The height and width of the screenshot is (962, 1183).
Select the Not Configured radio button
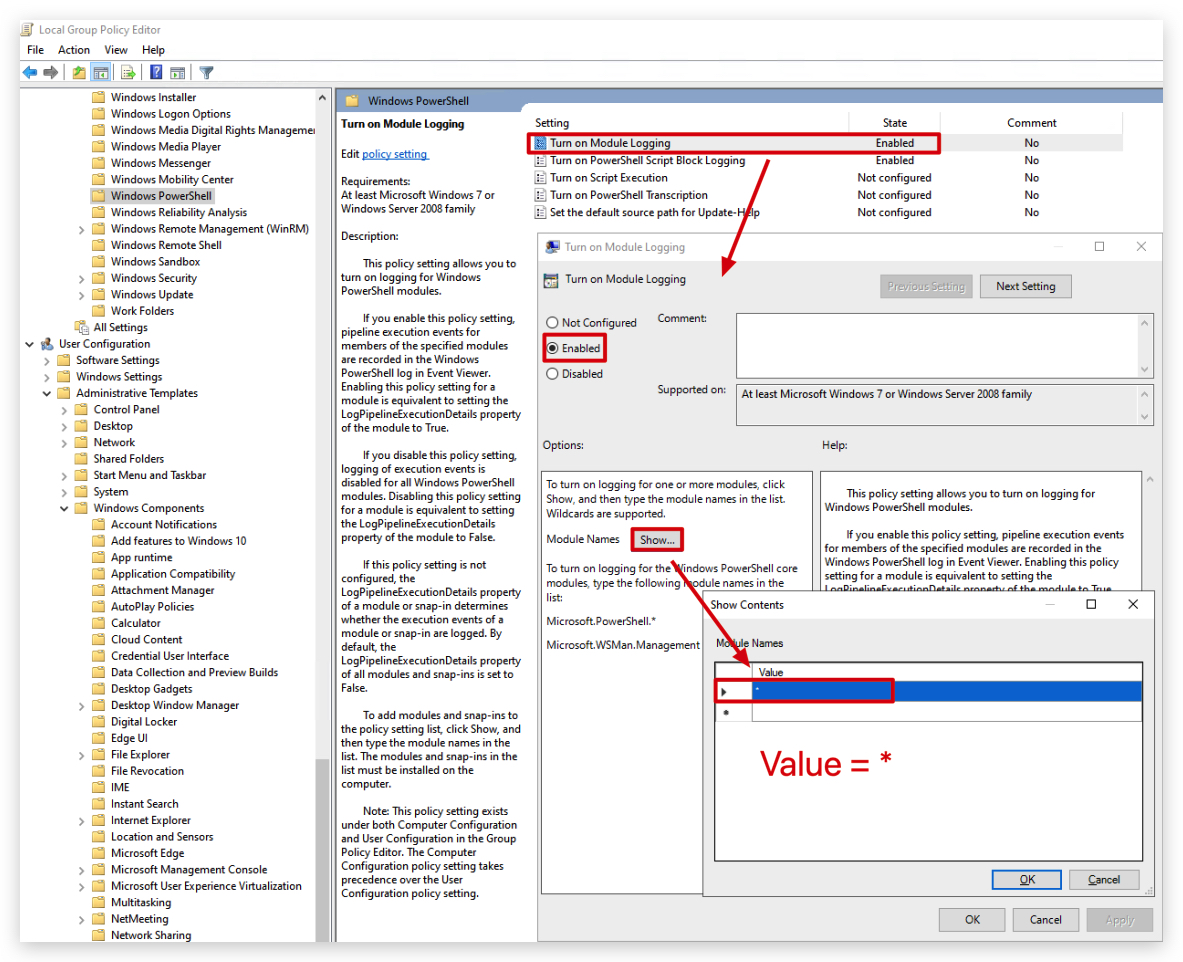(x=552, y=323)
